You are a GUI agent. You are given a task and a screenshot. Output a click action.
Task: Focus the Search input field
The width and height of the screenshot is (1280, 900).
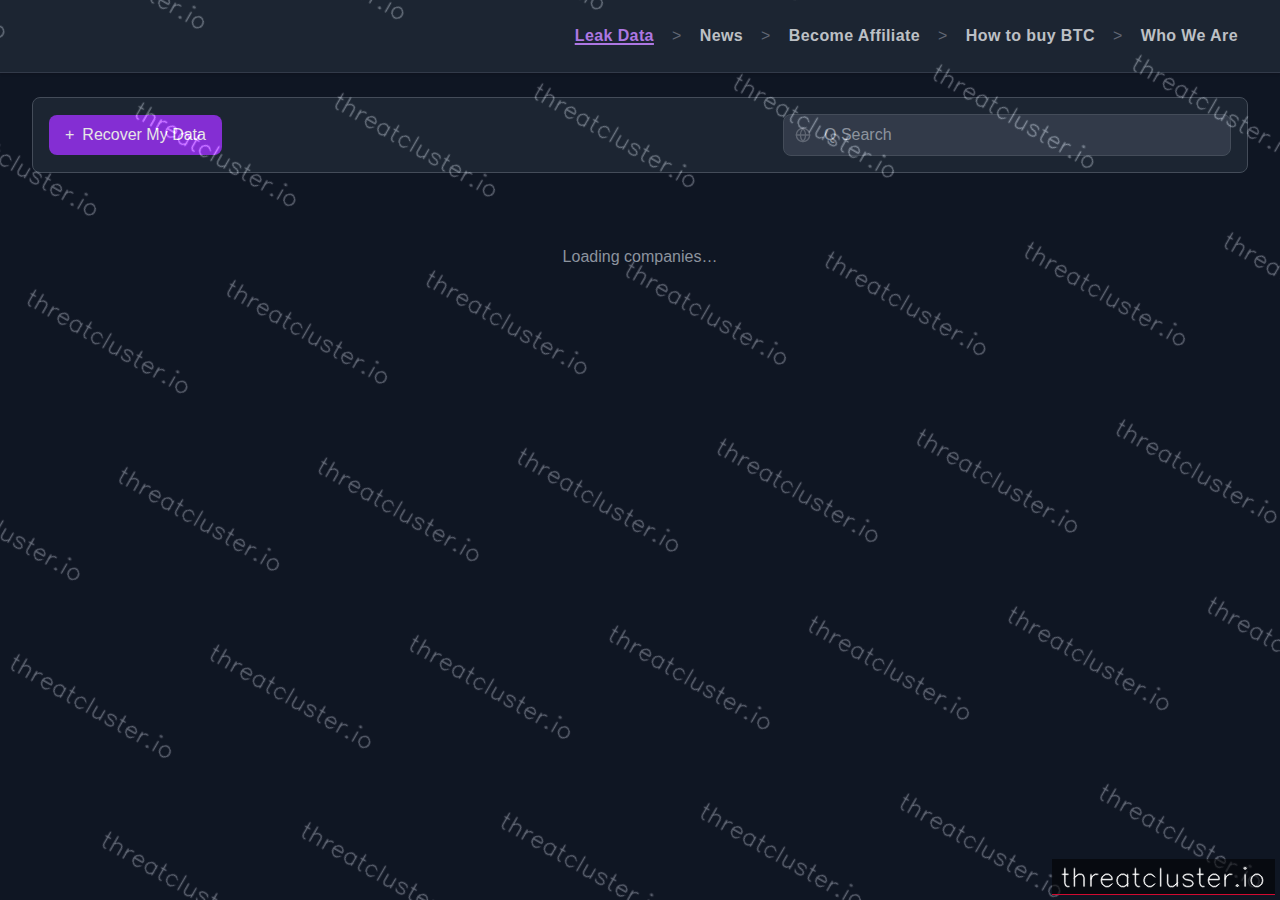(1006, 135)
